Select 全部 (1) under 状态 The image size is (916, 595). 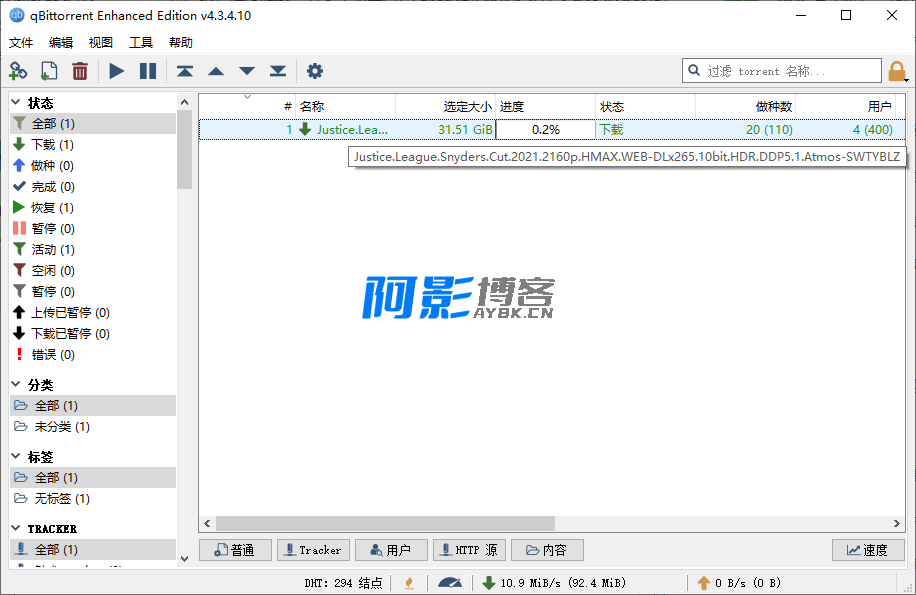pos(93,123)
